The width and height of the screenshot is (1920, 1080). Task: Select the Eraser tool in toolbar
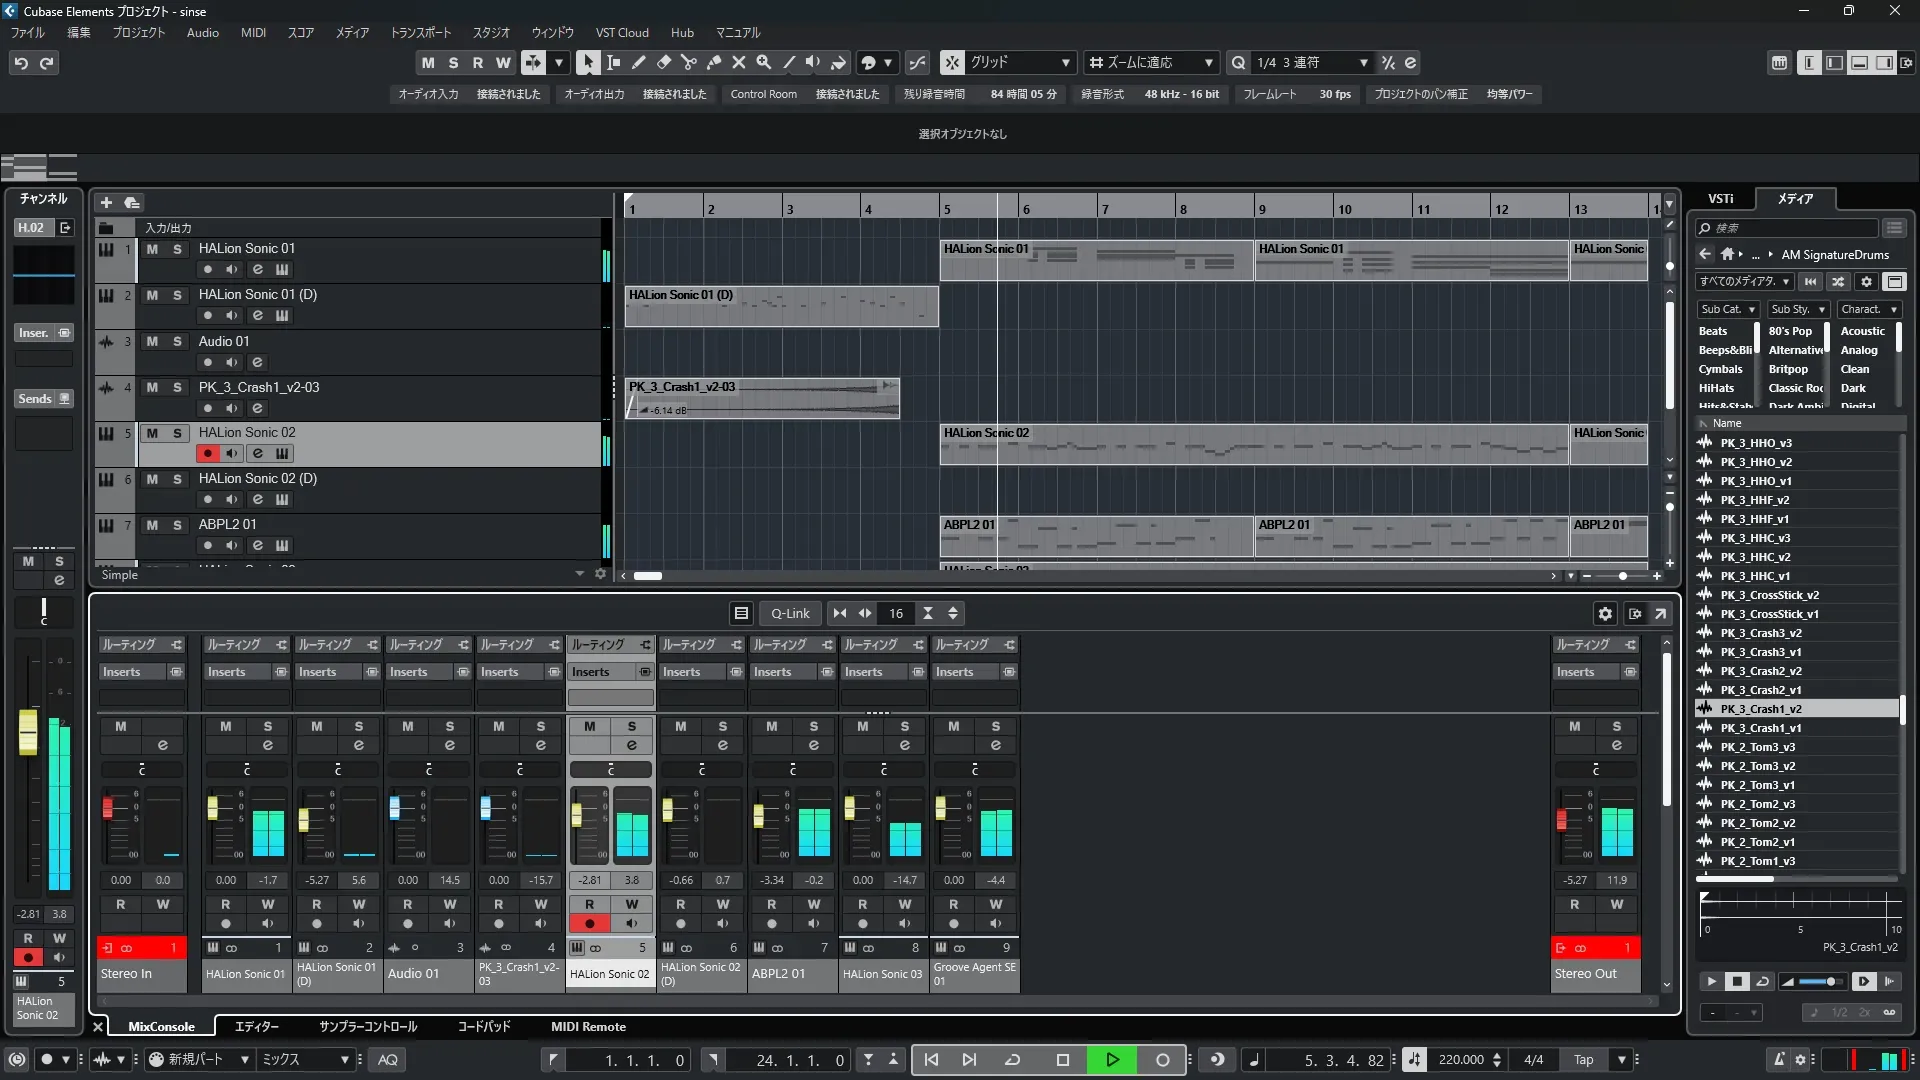coord(663,62)
